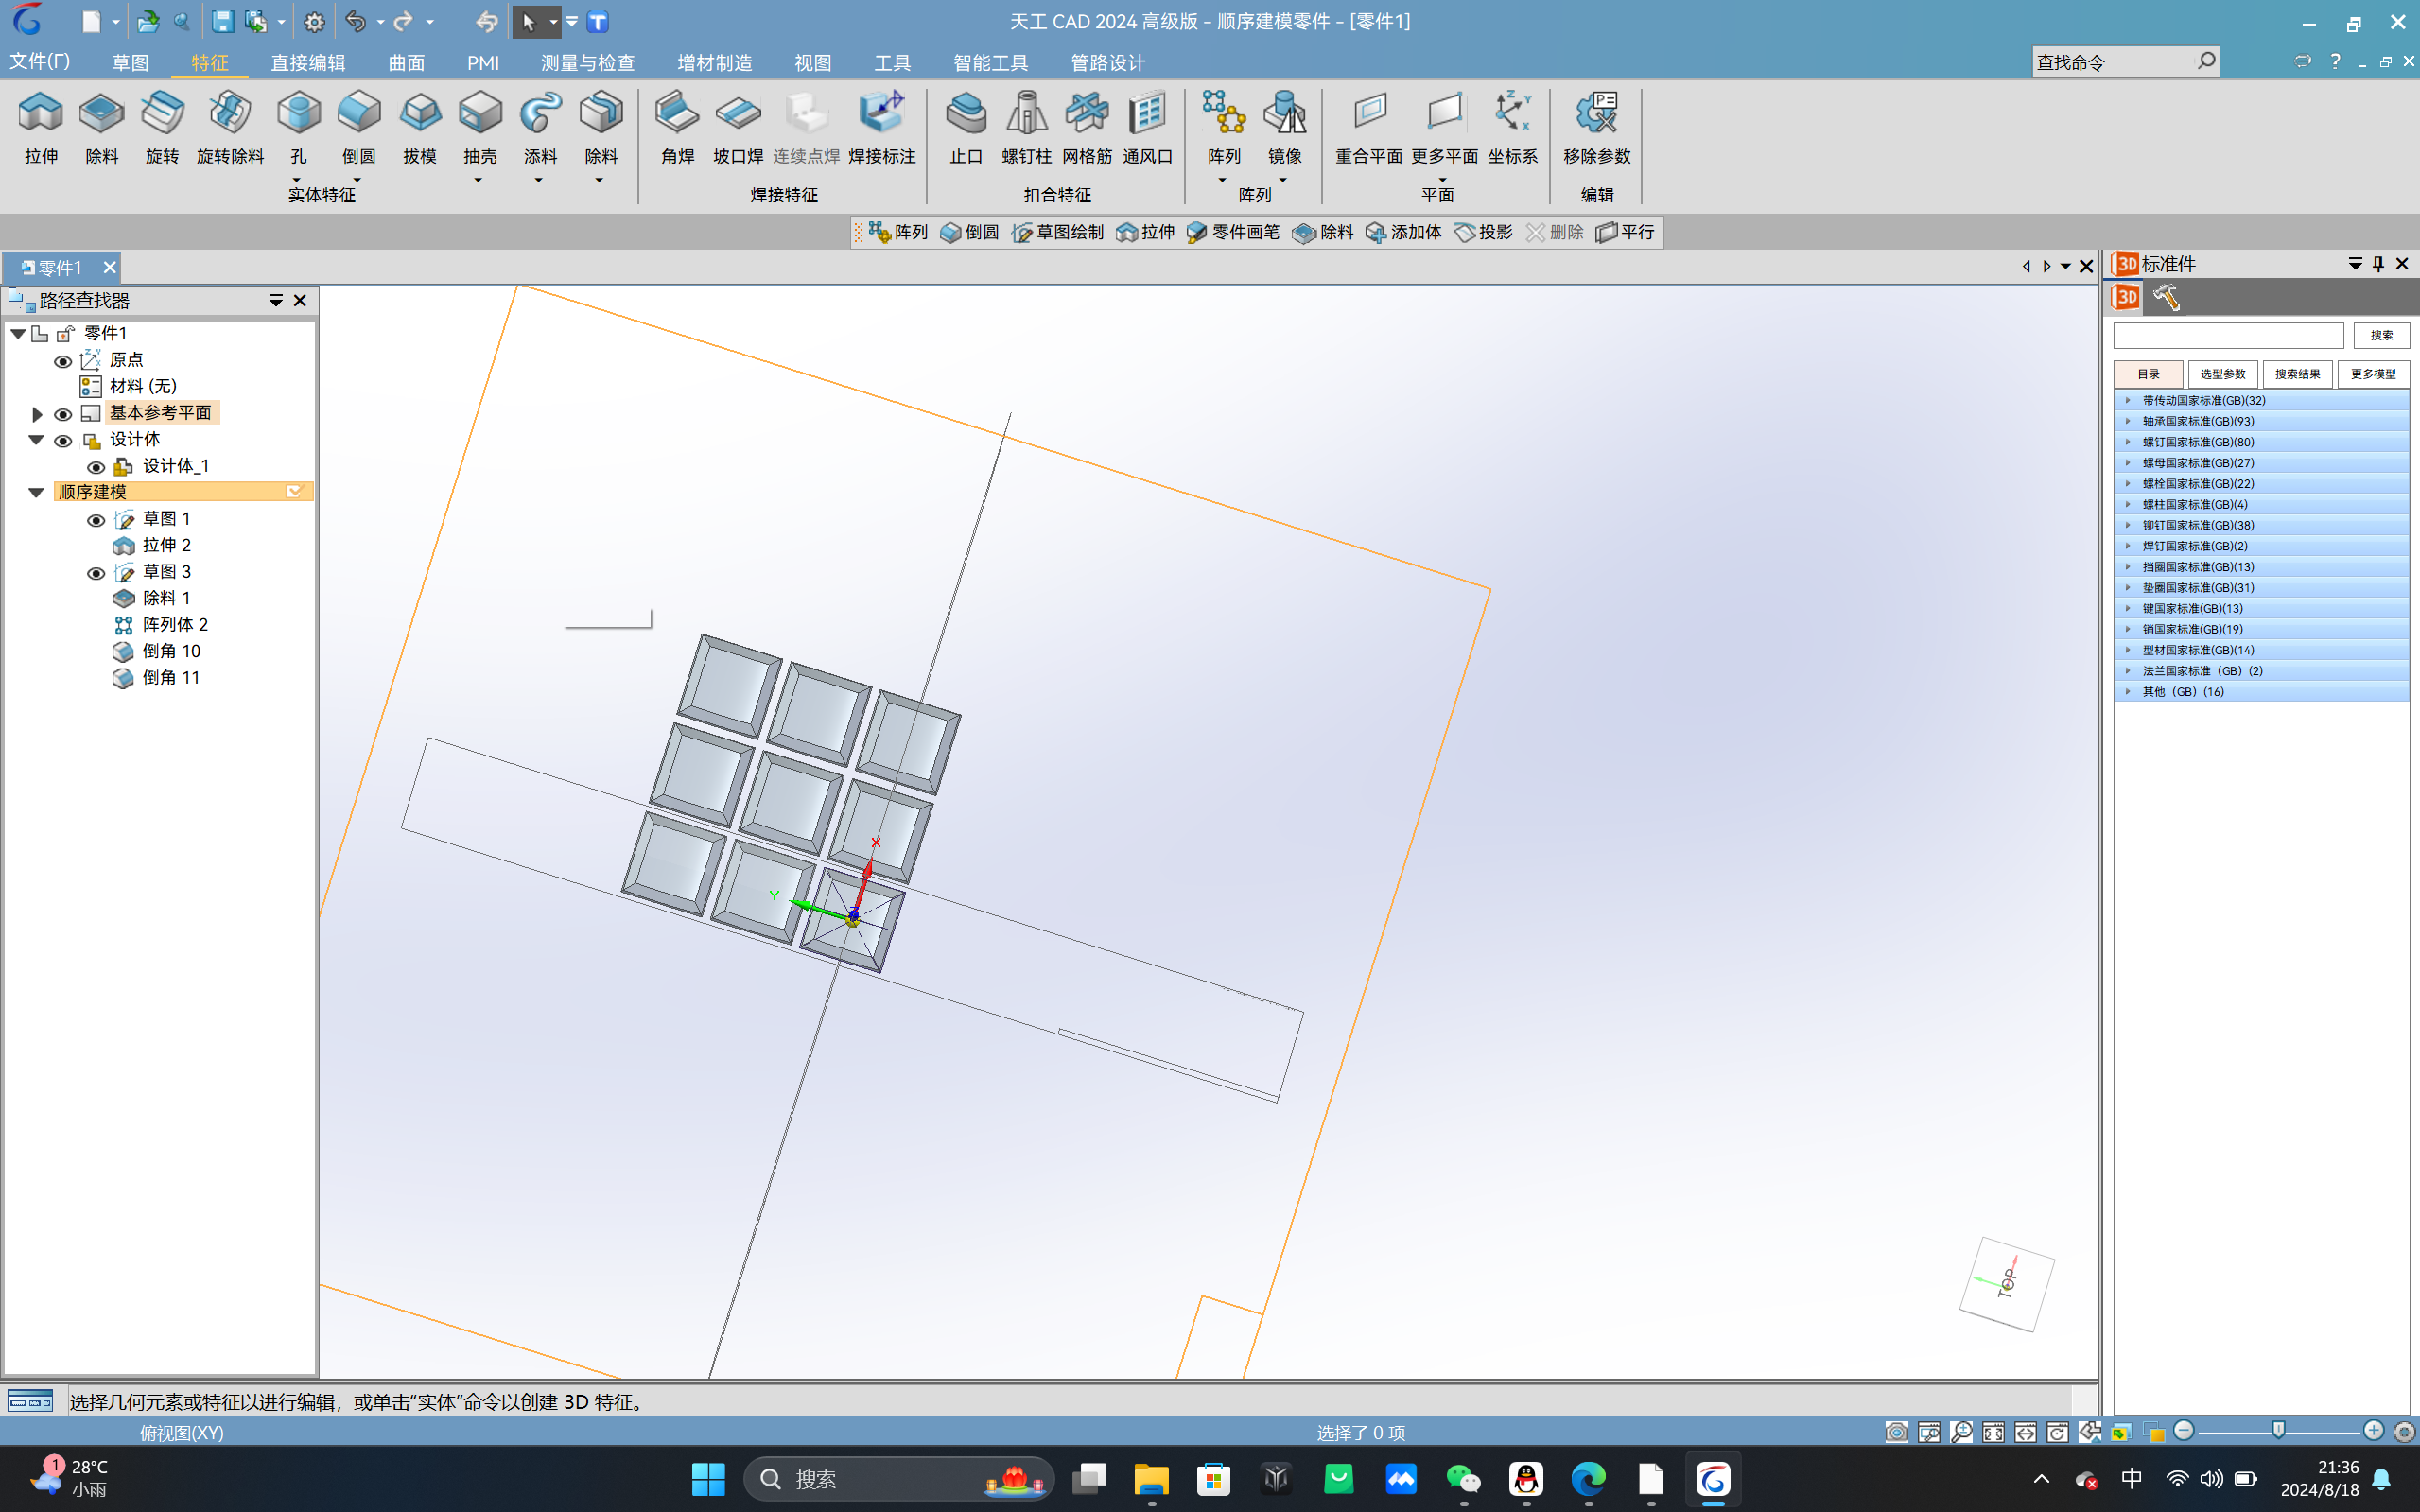This screenshot has width=2420, height=1512.
Task: Expand 带传动国家标准(GB)(32) category
Action: coord(2127,400)
